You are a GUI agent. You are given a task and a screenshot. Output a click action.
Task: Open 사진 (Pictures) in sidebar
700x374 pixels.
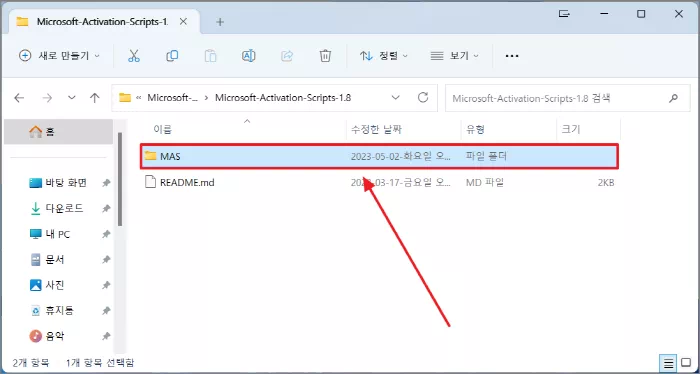[x=56, y=285]
